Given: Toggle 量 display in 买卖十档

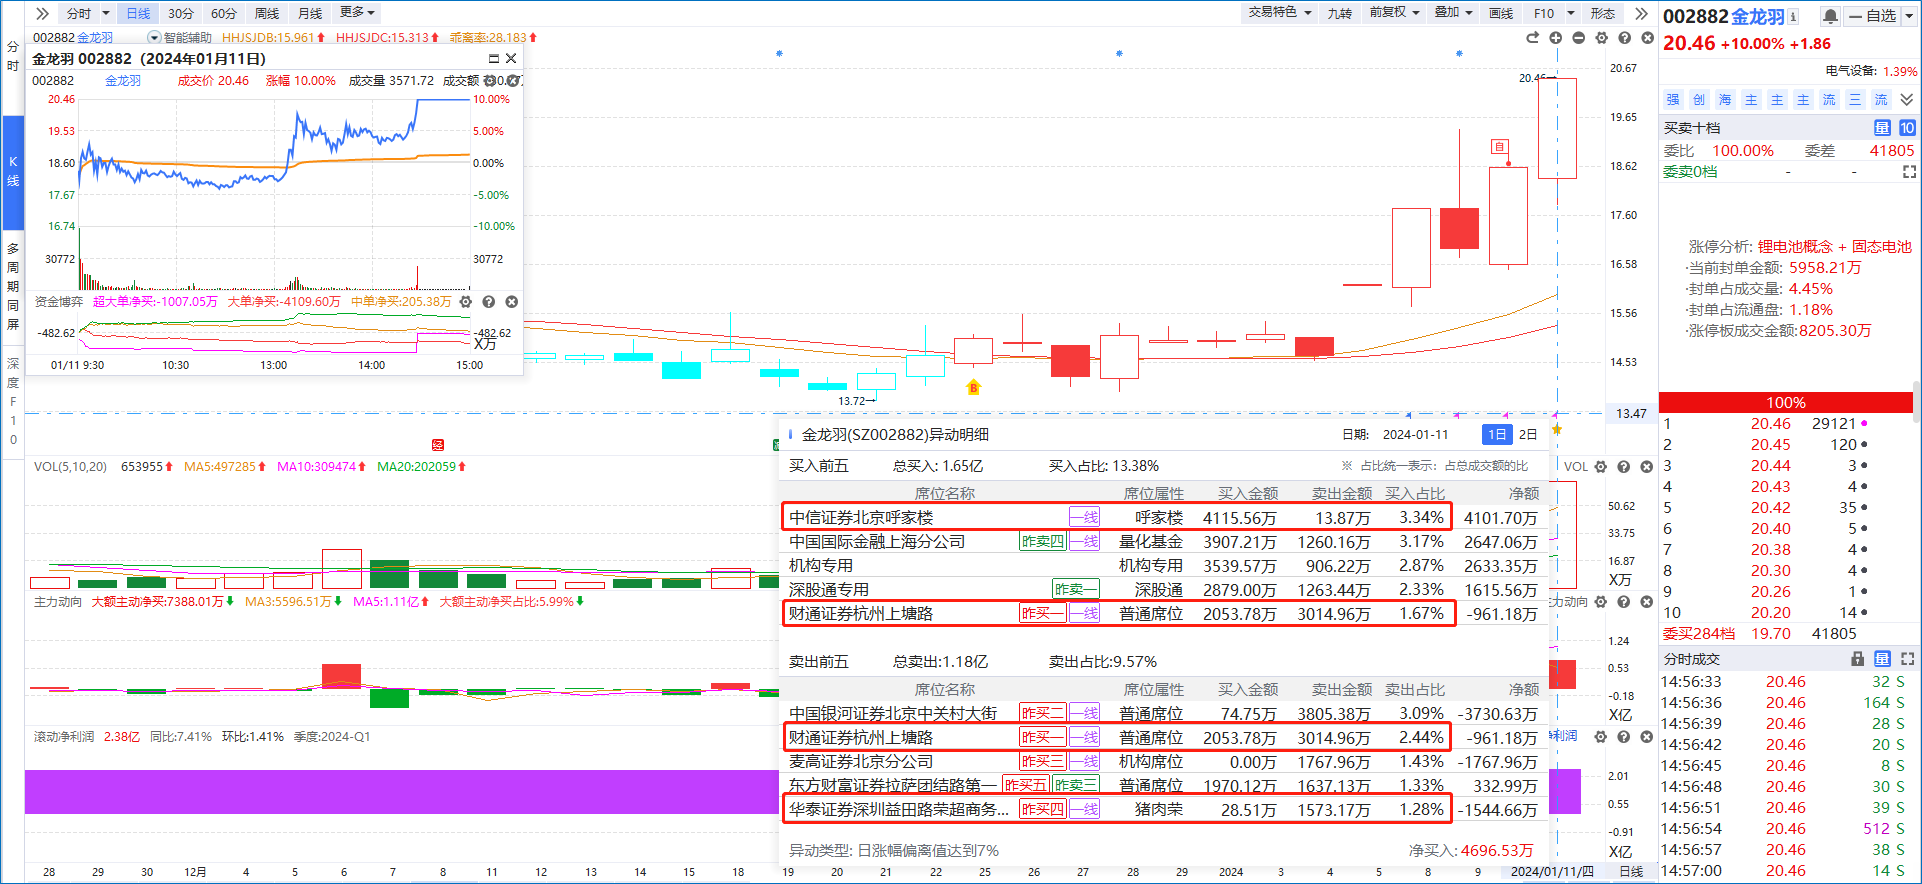Looking at the screenshot, I should pos(1882,128).
